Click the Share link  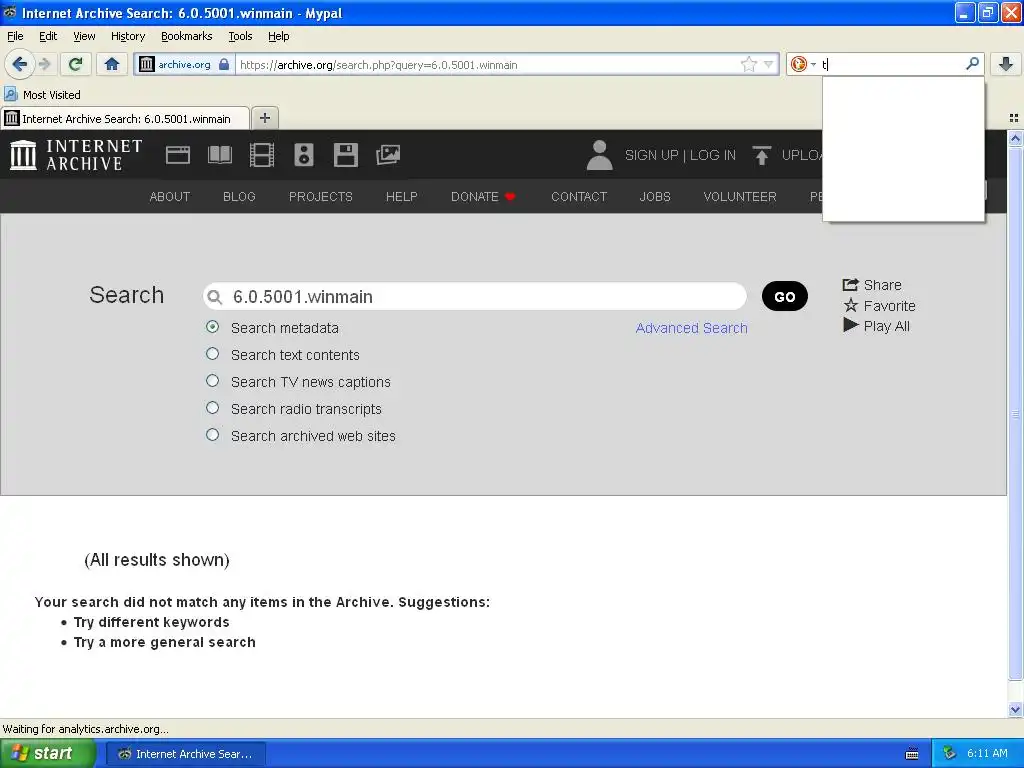(872, 285)
